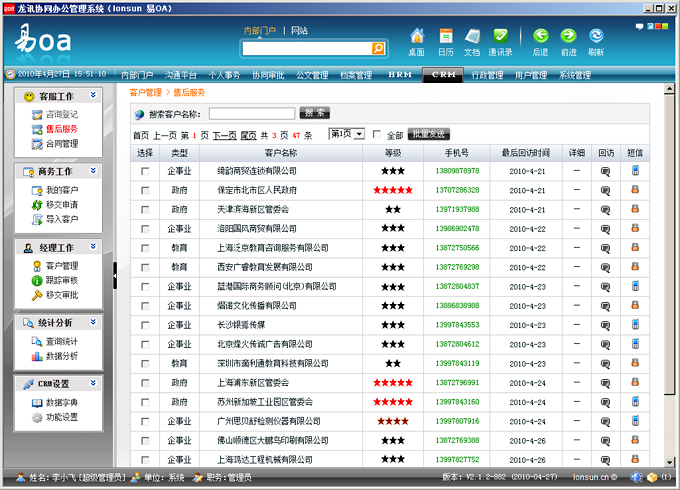Image resolution: width=680 pixels, height=490 pixels.
Task: Go to 下一页 next page link
Action: click(x=225, y=136)
